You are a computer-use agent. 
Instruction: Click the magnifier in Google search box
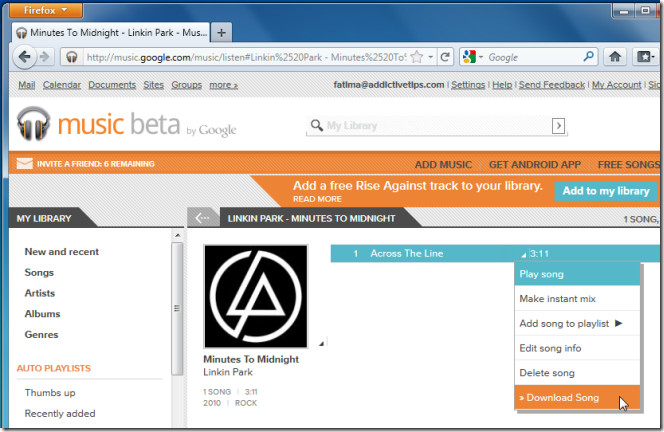[588, 56]
